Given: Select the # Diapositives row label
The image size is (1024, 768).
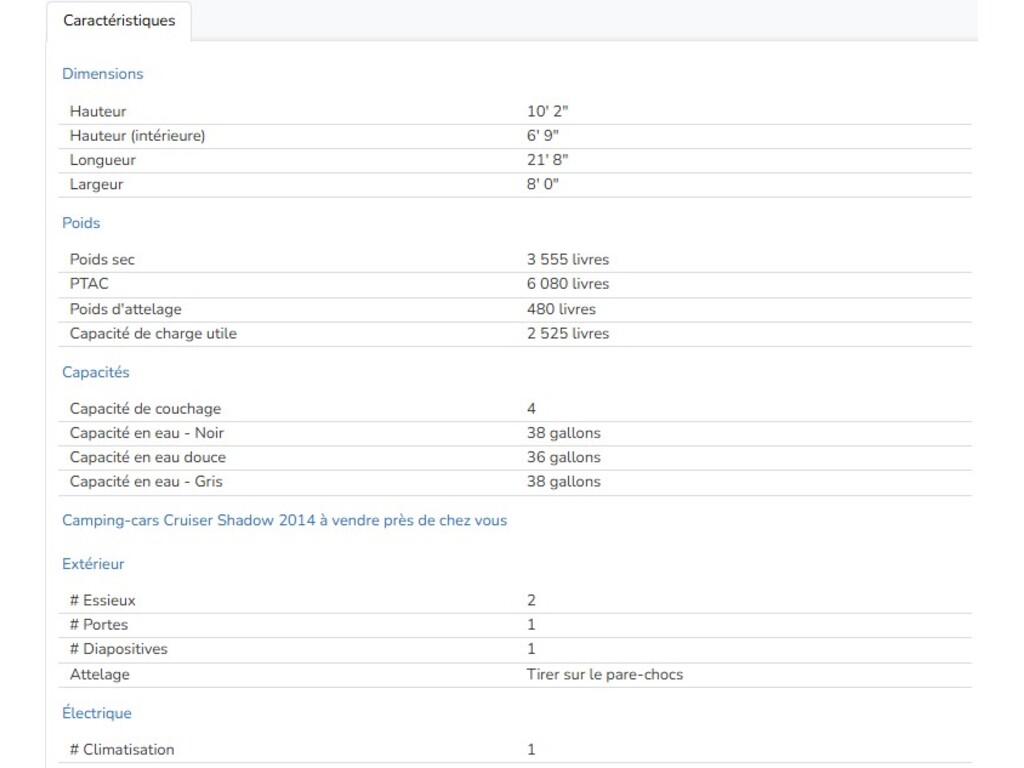Looking at the screenshot, I should pyautogui.click(x=118, y=649).
